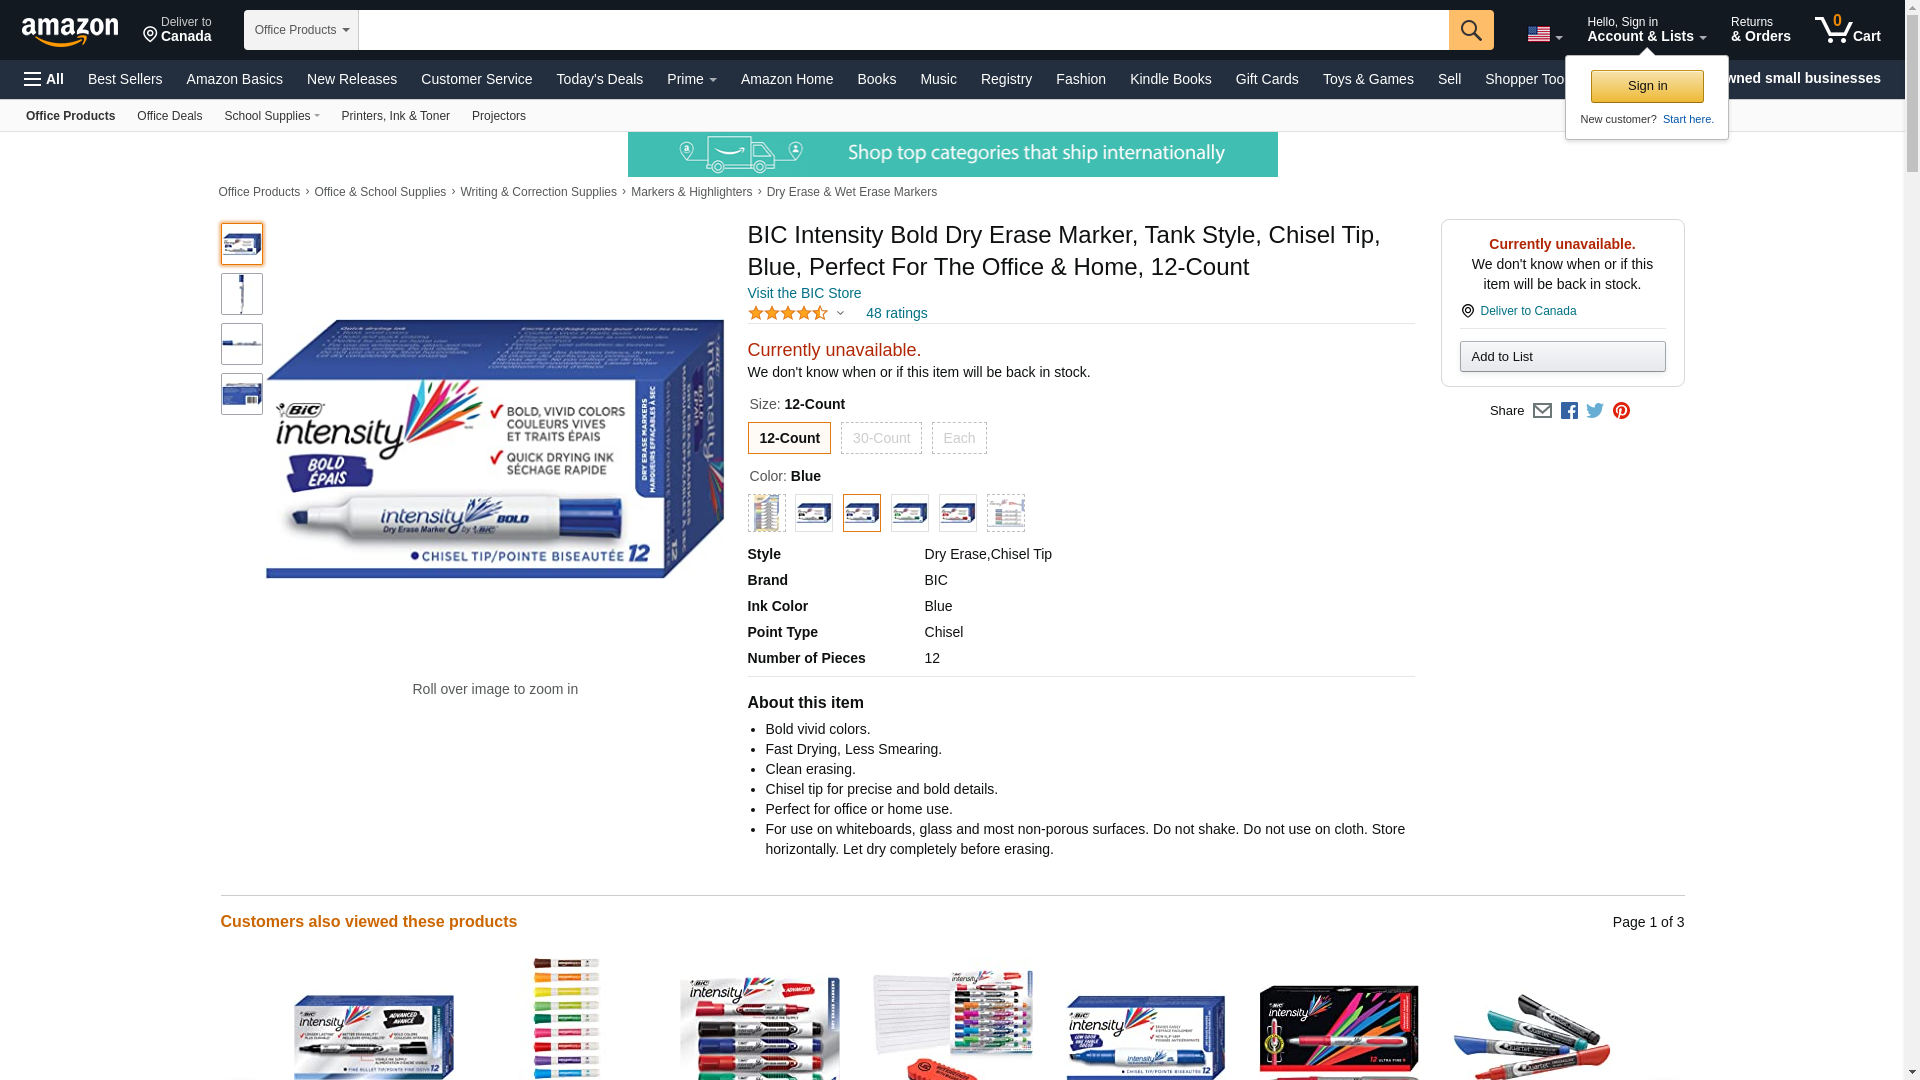Viewport: 1920px width, 1080px height.
Task: Pick the first color swatch variant
Action: coord(766,513)
